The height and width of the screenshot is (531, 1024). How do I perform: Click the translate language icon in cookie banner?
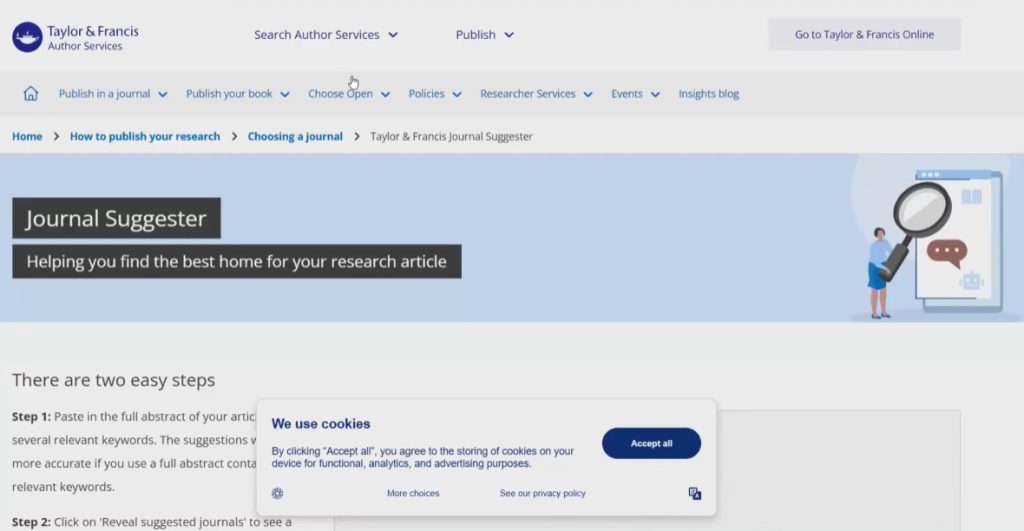(x=695, y=493)
